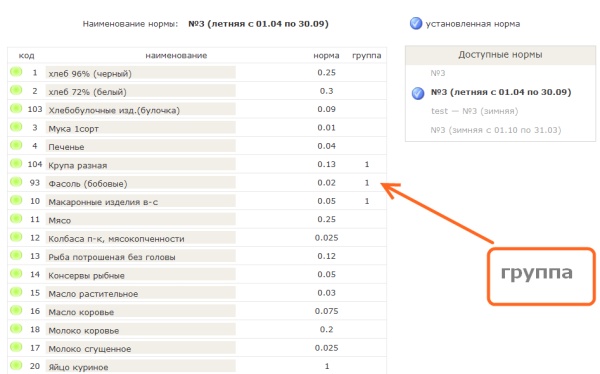Click norm value 0.02 for Фасоль

click(326, 183)
